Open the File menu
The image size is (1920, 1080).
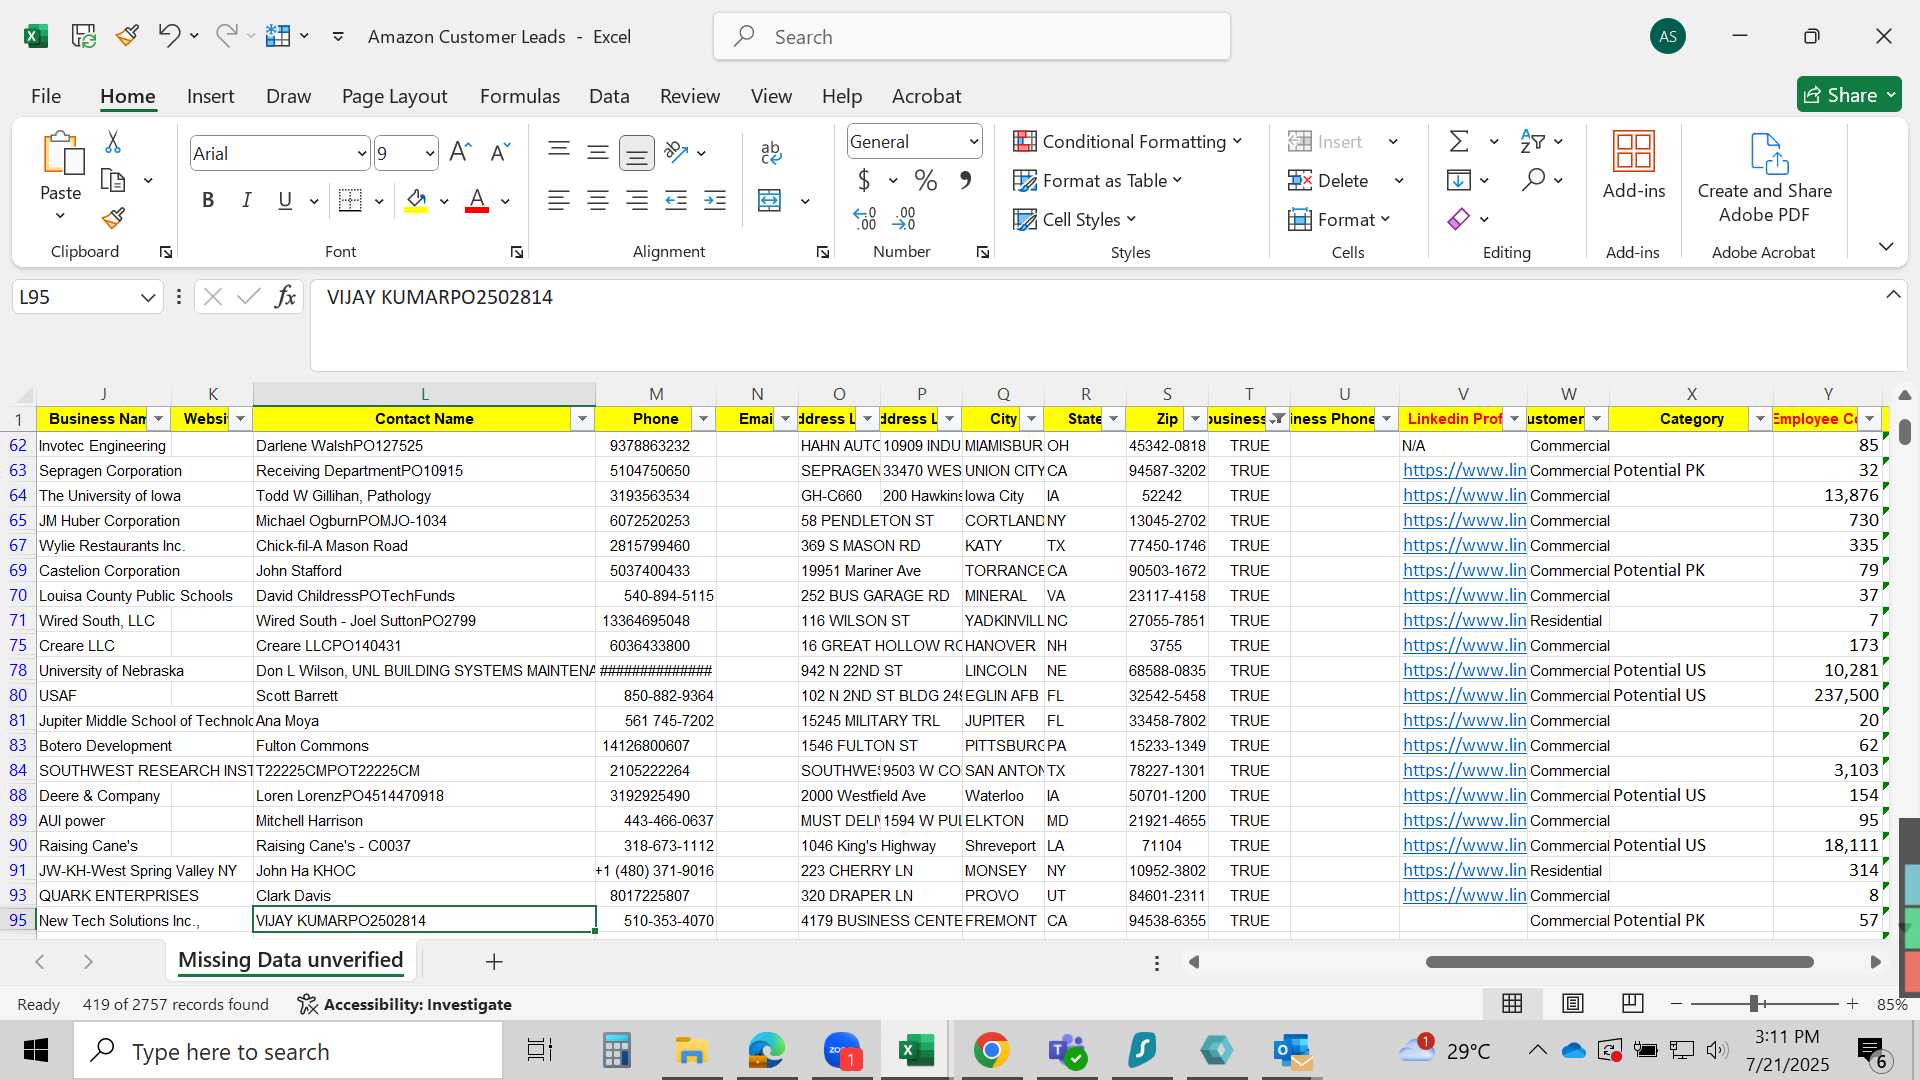(x=46, y=96)
